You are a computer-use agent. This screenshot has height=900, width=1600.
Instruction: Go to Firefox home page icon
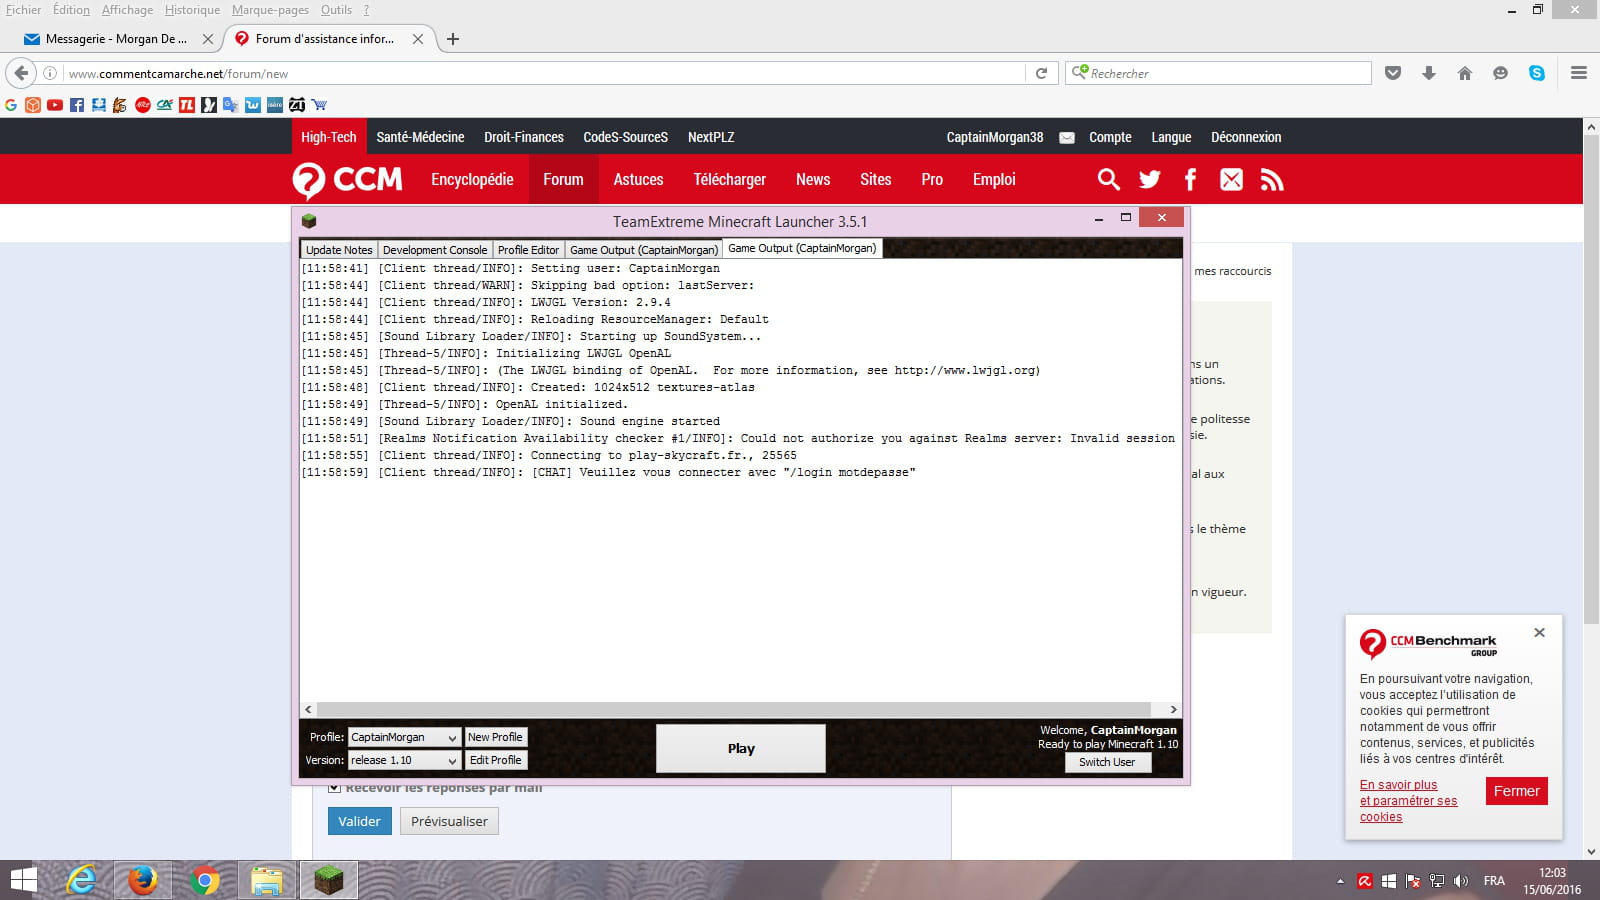point(1465,73)
